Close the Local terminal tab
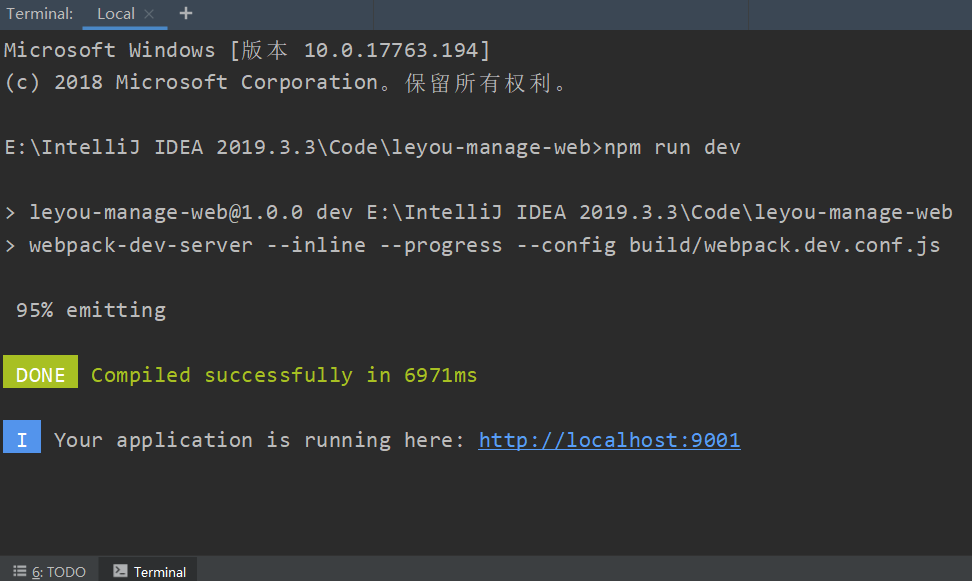 point(149,14)
